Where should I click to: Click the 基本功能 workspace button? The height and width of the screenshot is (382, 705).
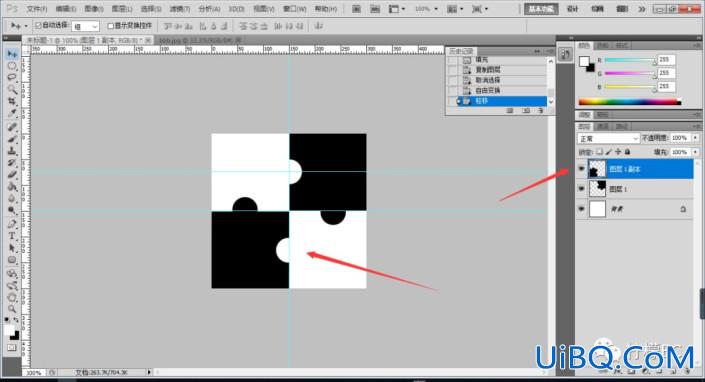(x=541, y=9)
